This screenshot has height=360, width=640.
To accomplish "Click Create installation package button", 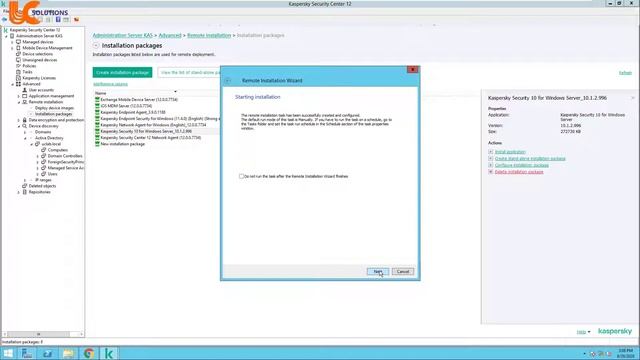I will coord(122,72).
